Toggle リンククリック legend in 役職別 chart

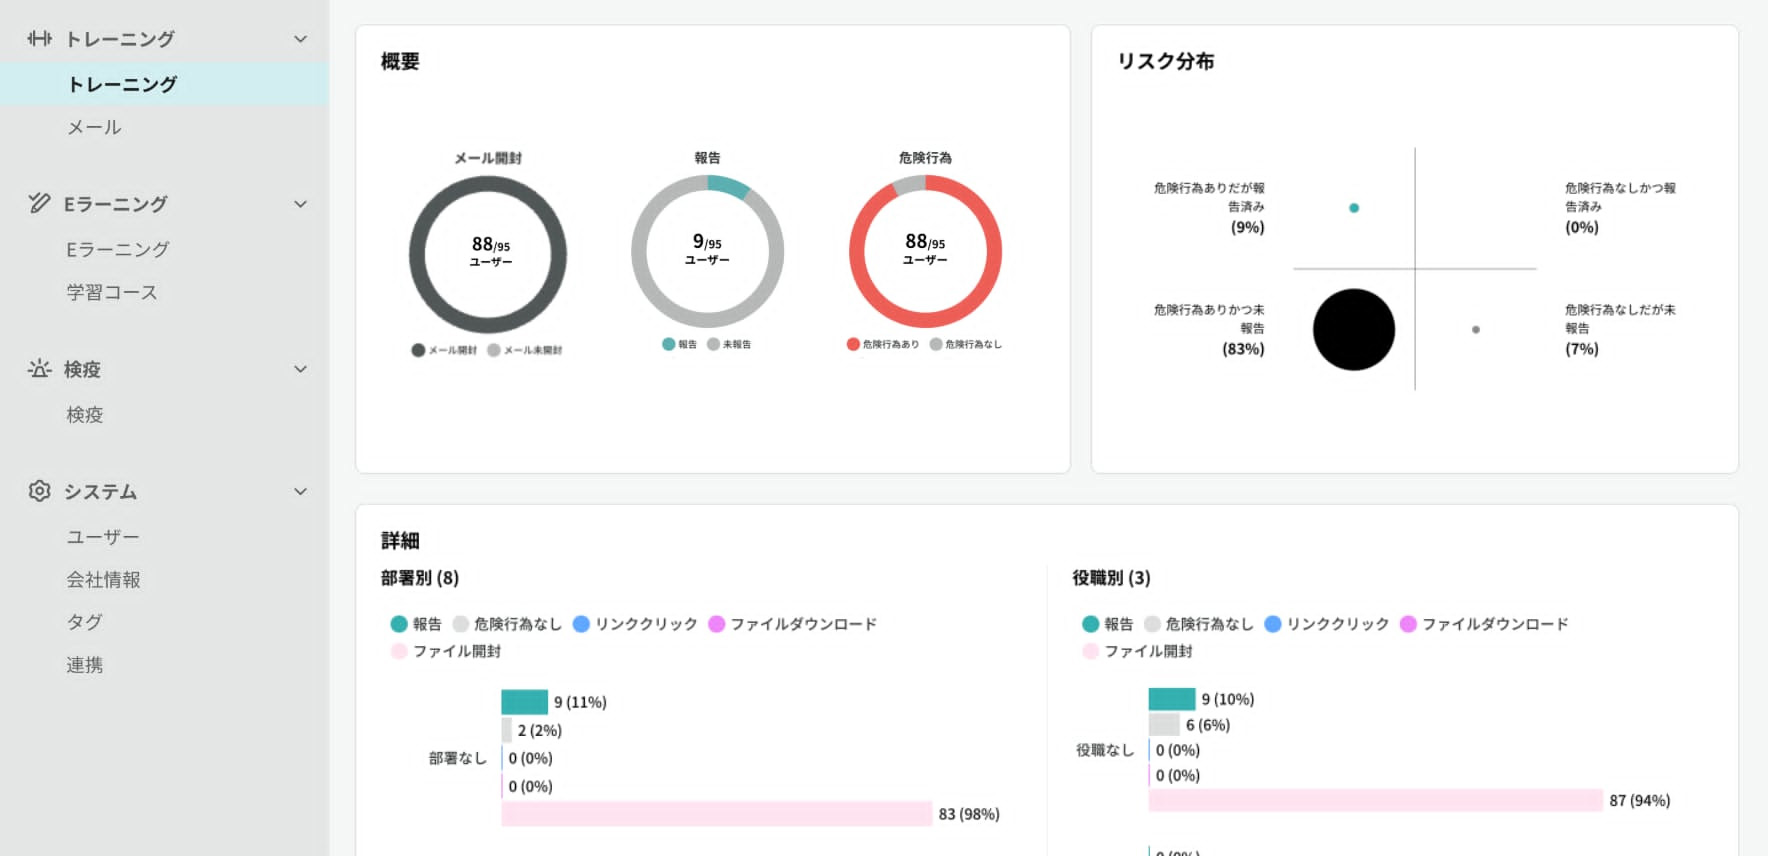(1326, 624)
